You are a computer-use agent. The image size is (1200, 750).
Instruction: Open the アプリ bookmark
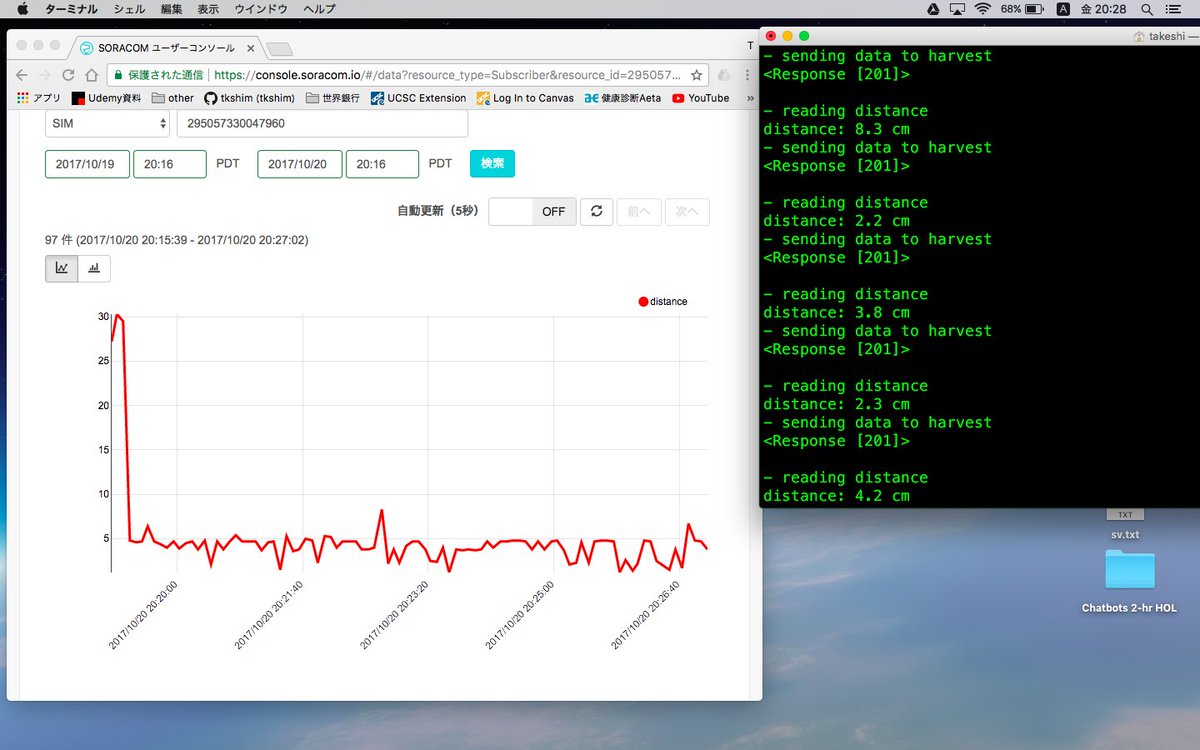(x=39, y=98)
